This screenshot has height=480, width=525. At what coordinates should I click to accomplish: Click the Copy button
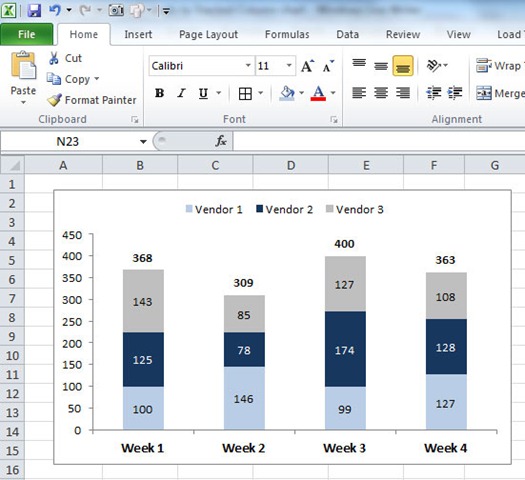[69, 79]
